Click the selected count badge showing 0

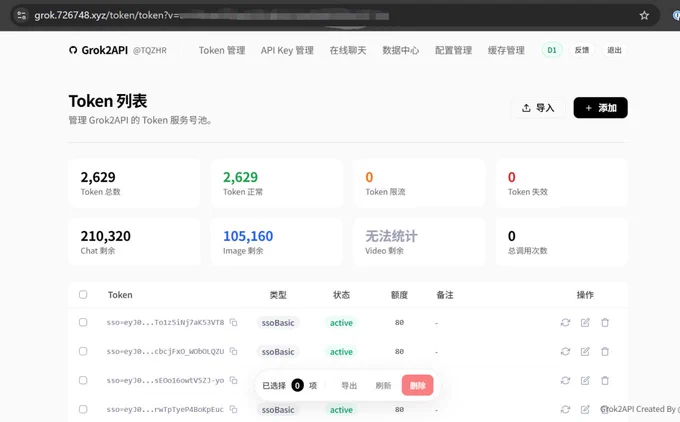coord(298,385)
